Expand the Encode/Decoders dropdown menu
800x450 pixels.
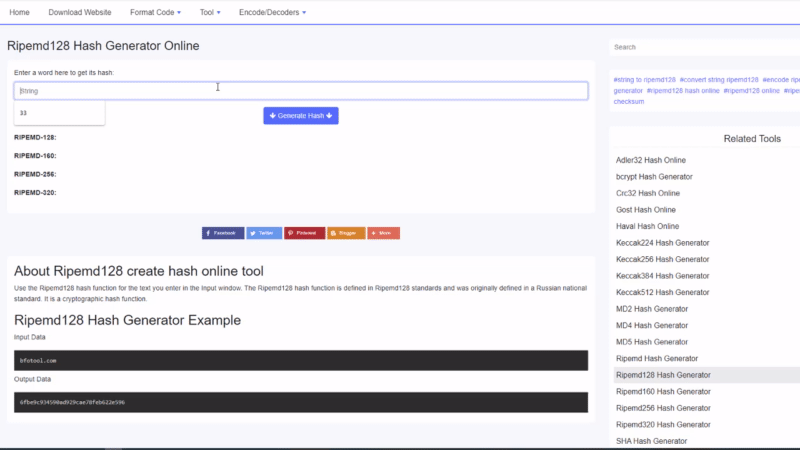(x=272, y=12)
